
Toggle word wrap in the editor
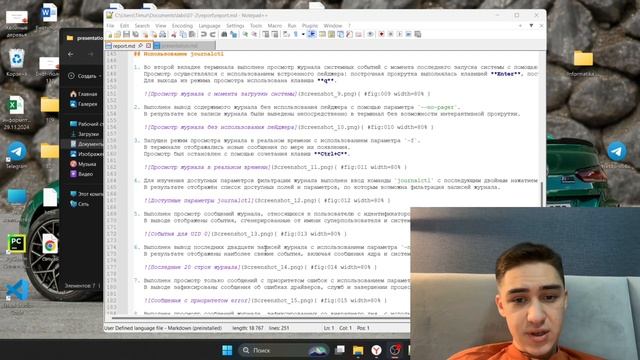coord(286,34)
